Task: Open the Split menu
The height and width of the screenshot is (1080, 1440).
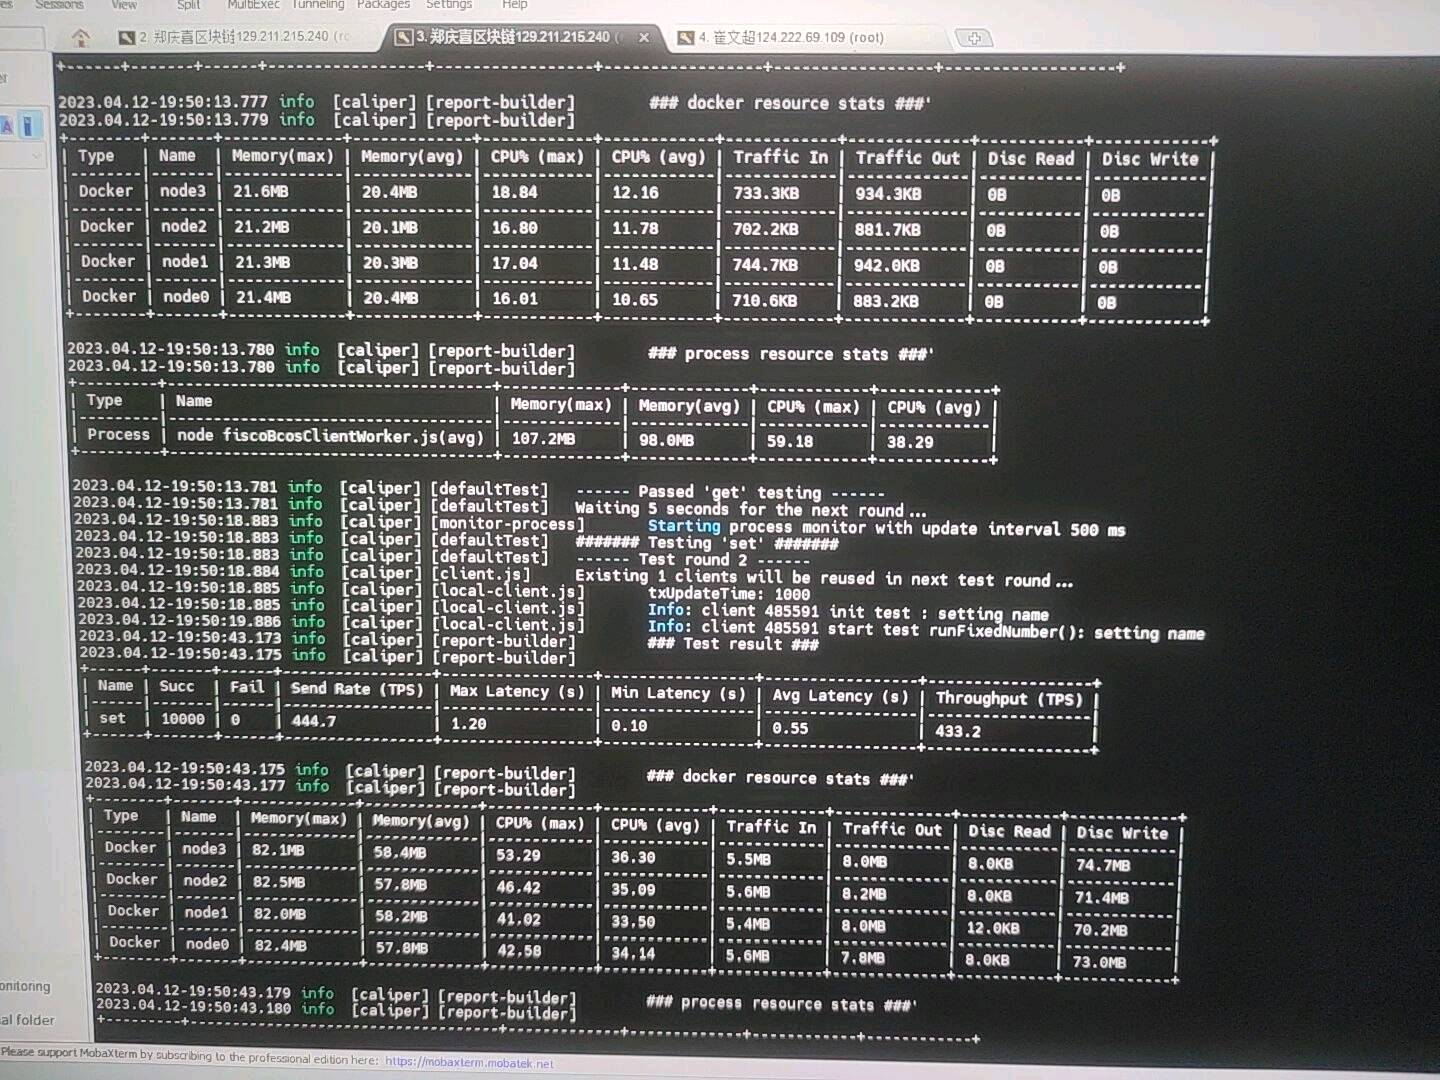Action: pos(188,4)
